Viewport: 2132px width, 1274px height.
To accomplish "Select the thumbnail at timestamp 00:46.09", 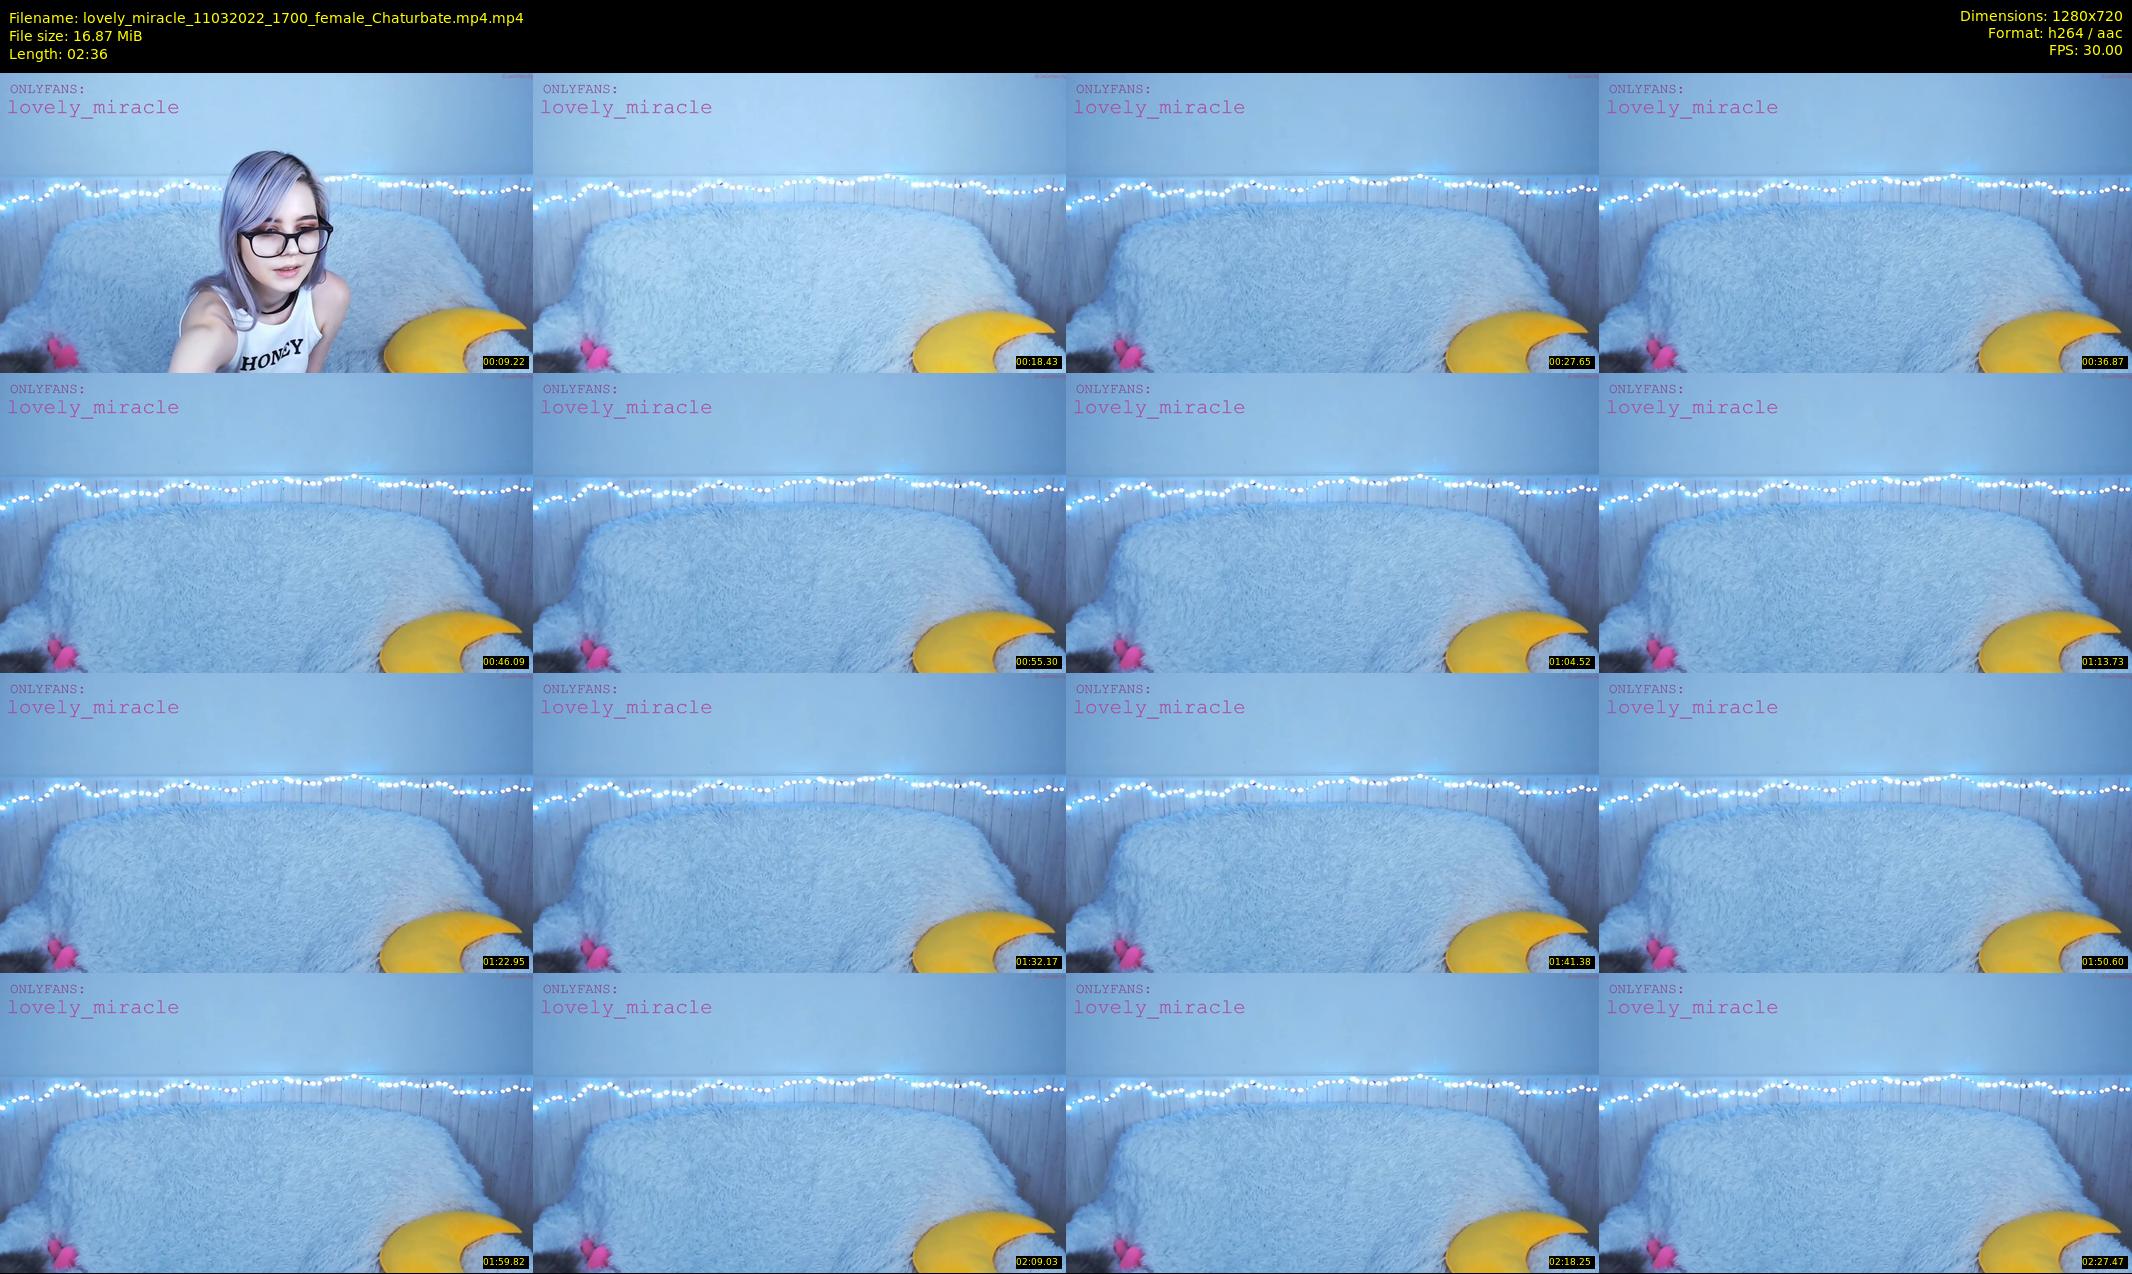I will [266, 523].
